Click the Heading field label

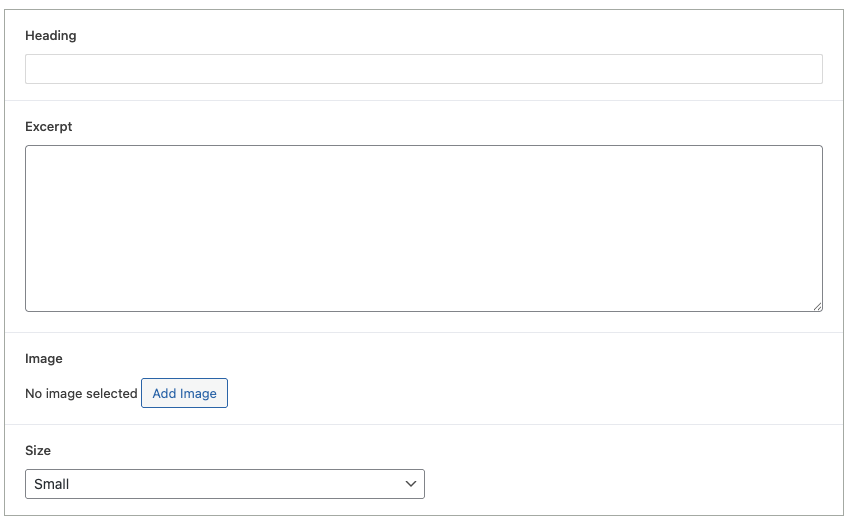tap(51, 36)
